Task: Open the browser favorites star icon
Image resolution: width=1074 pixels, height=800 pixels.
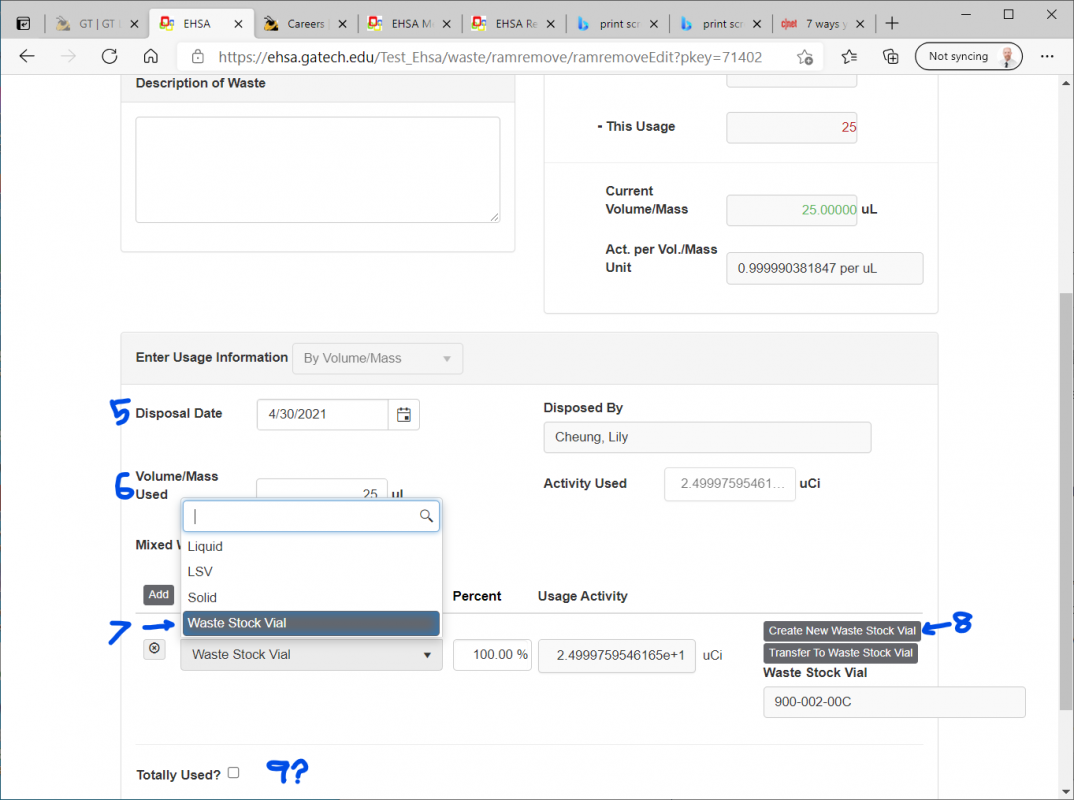Action: (849, 57)
